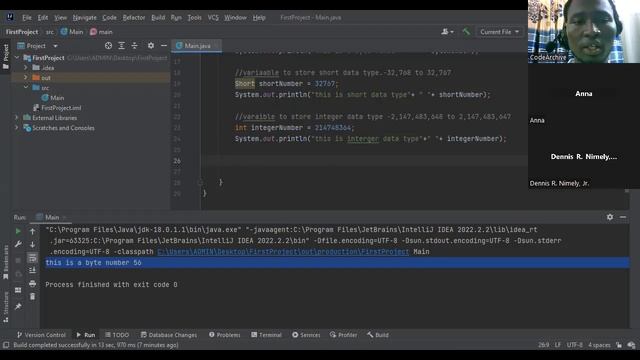Select Main class in the project tree

tap(53, 98)
